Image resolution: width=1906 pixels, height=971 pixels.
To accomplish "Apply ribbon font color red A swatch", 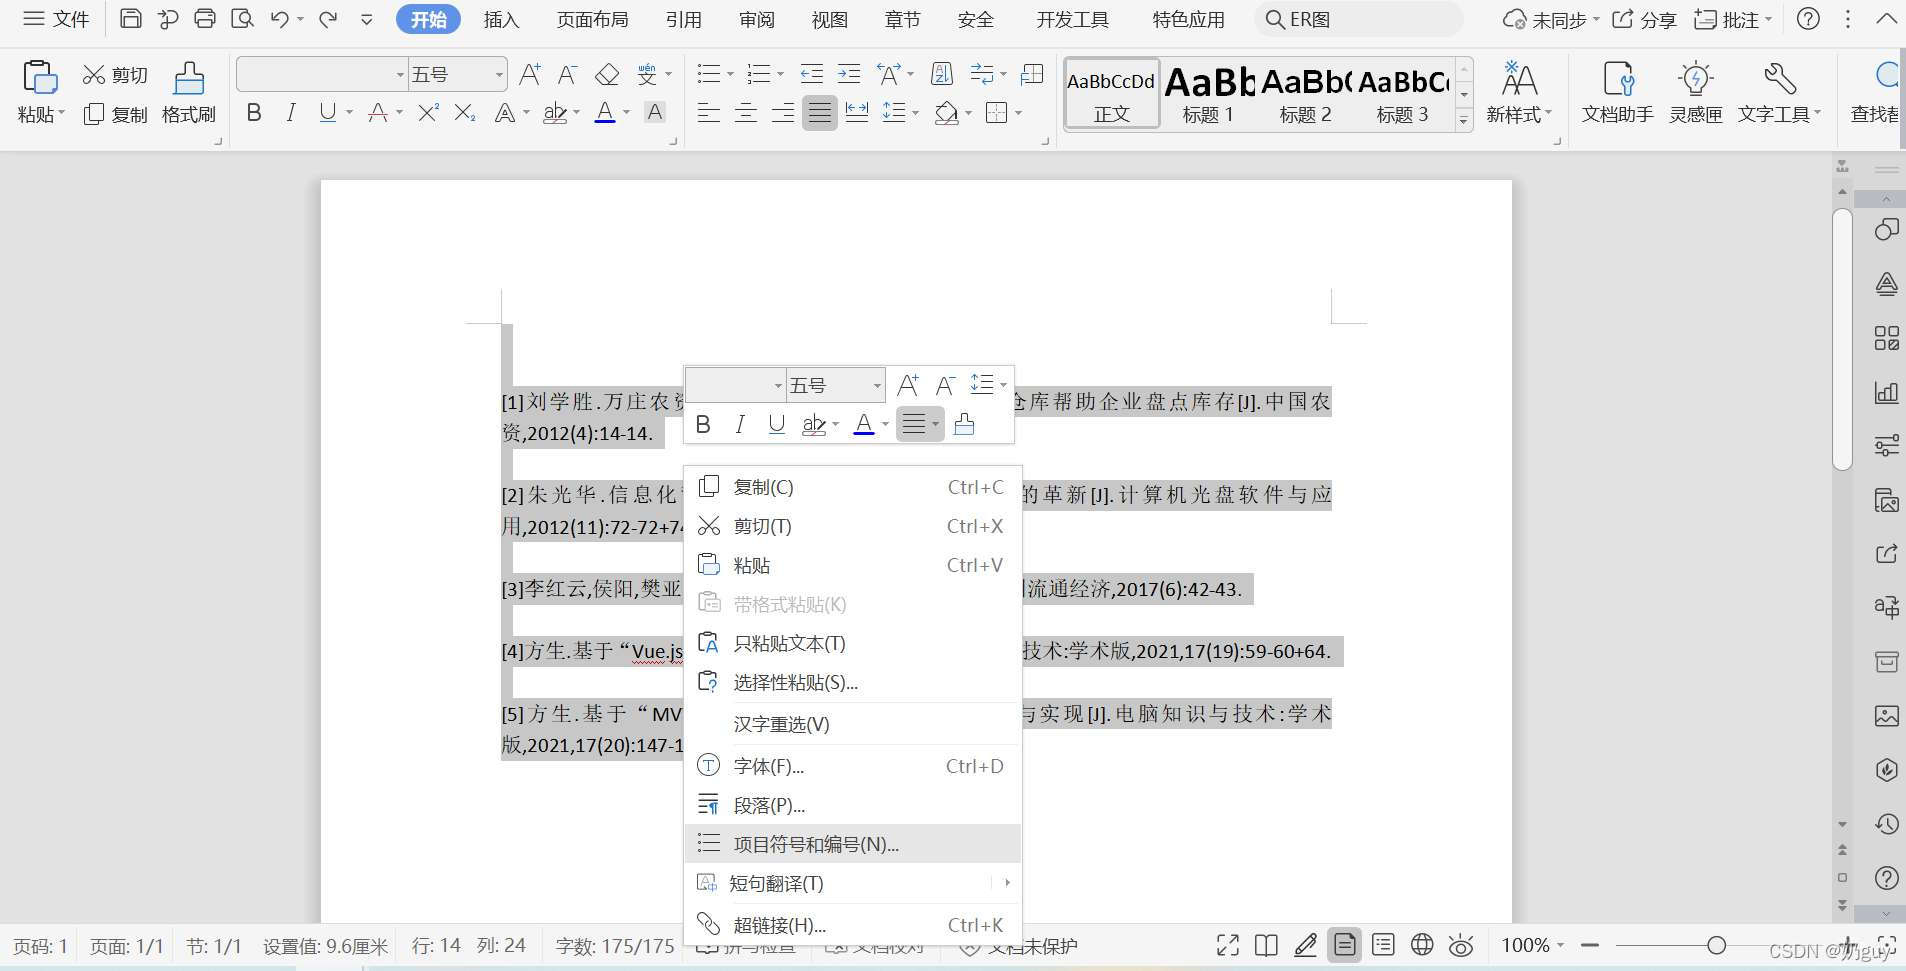I will point(605,113).
